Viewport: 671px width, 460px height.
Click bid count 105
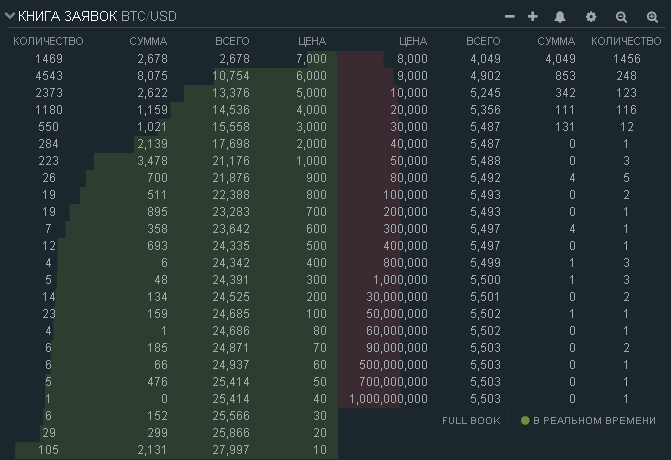(48, 450)
